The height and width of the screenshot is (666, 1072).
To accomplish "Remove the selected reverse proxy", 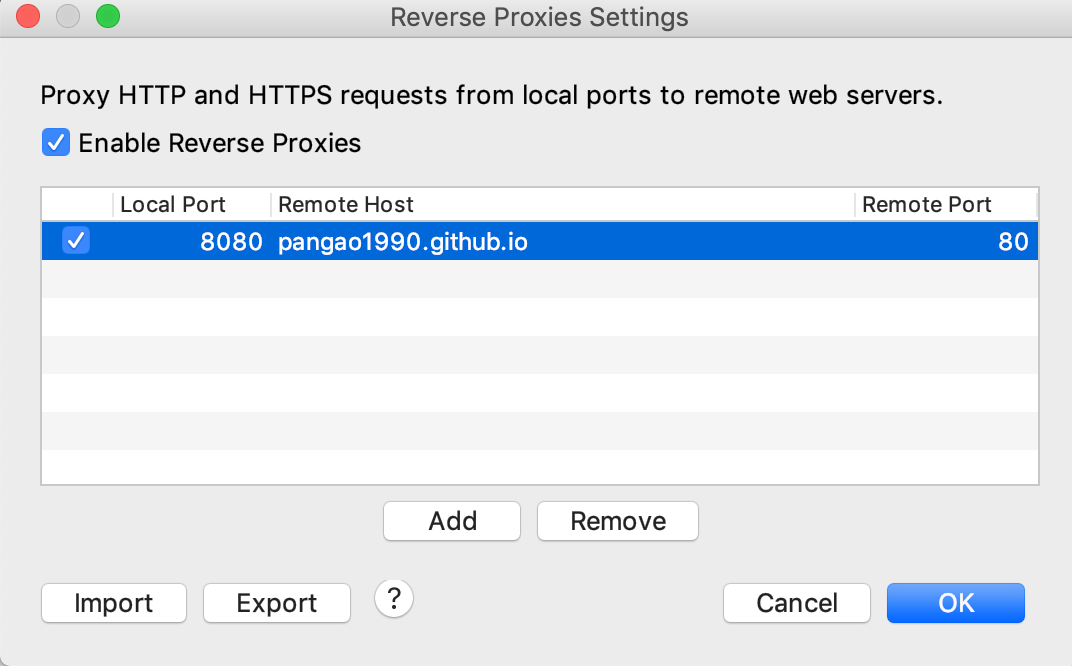I will (618, 521).
